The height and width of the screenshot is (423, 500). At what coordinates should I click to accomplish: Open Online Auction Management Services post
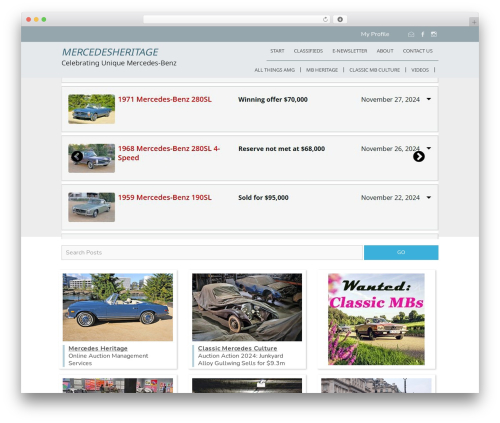pos(108,360)
